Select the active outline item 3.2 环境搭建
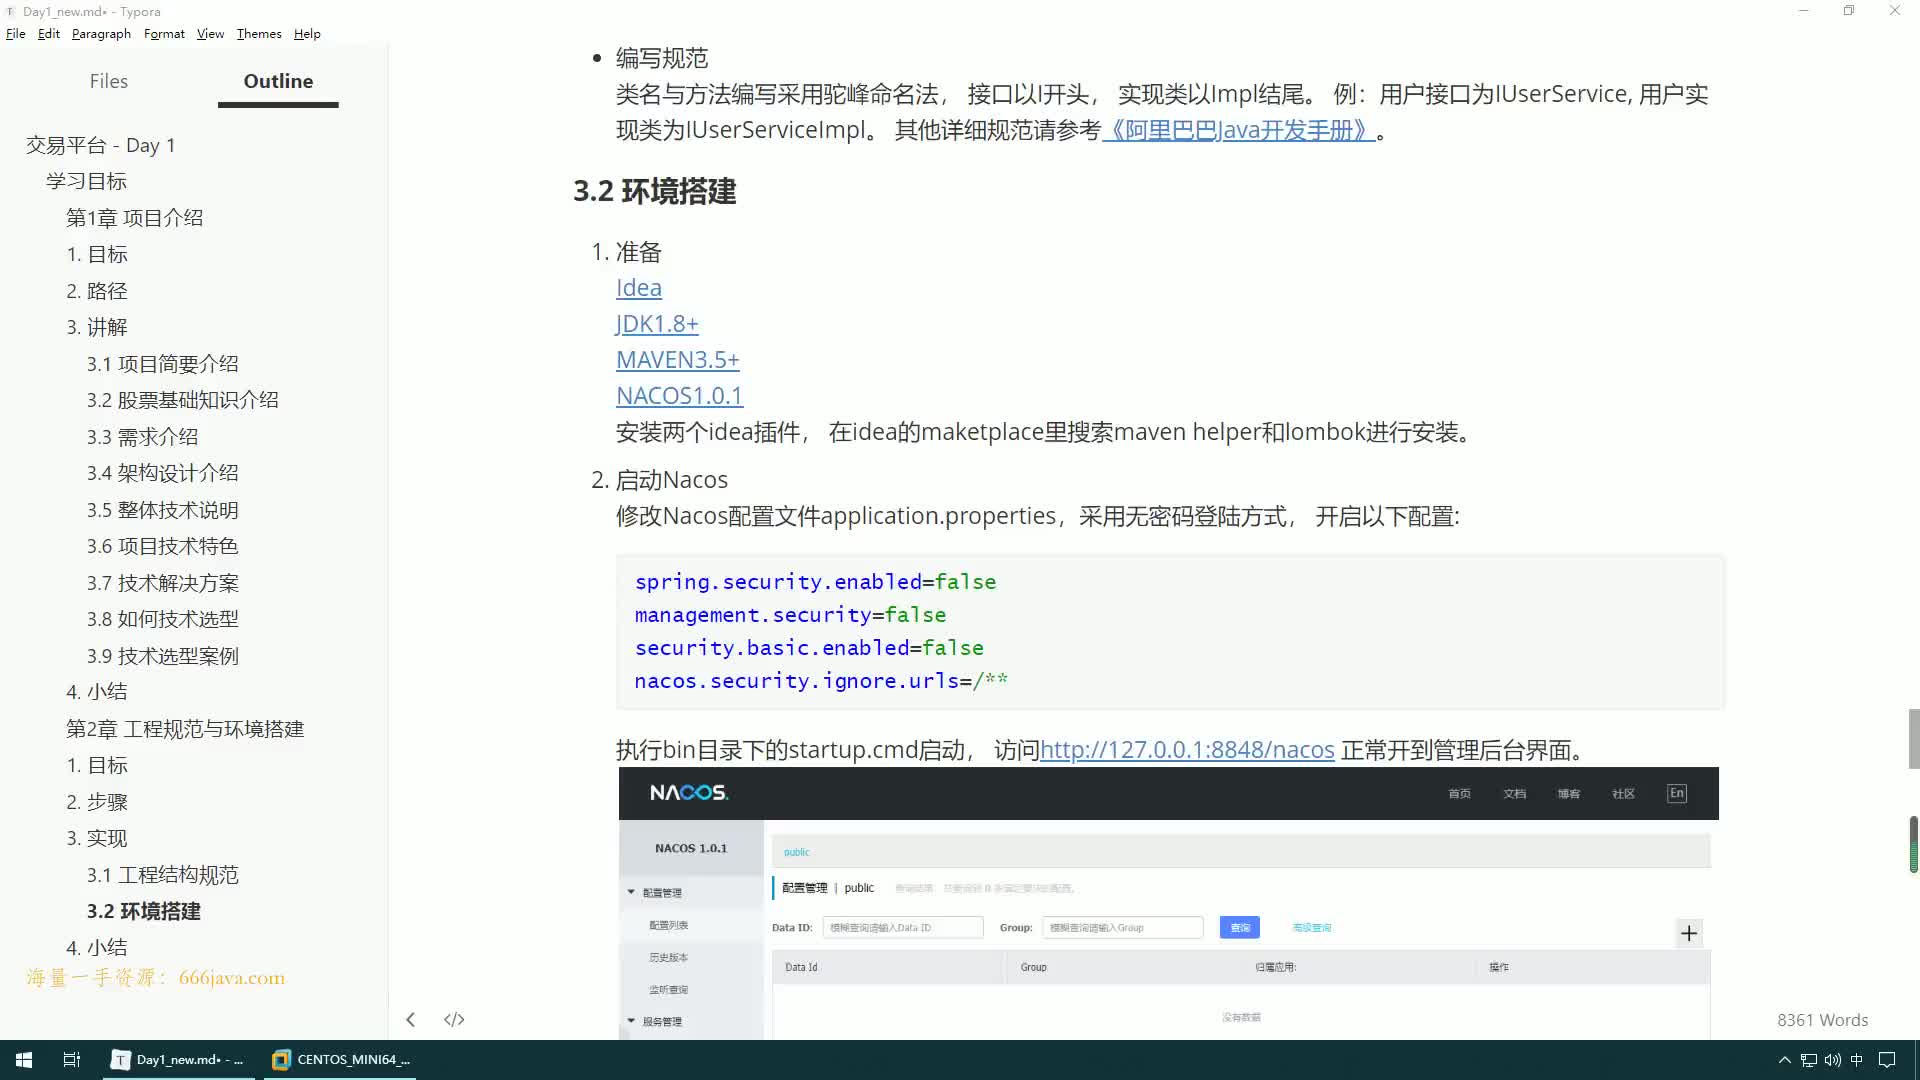The width and height of the screenshot is (1920, 1080). [143, 911]
